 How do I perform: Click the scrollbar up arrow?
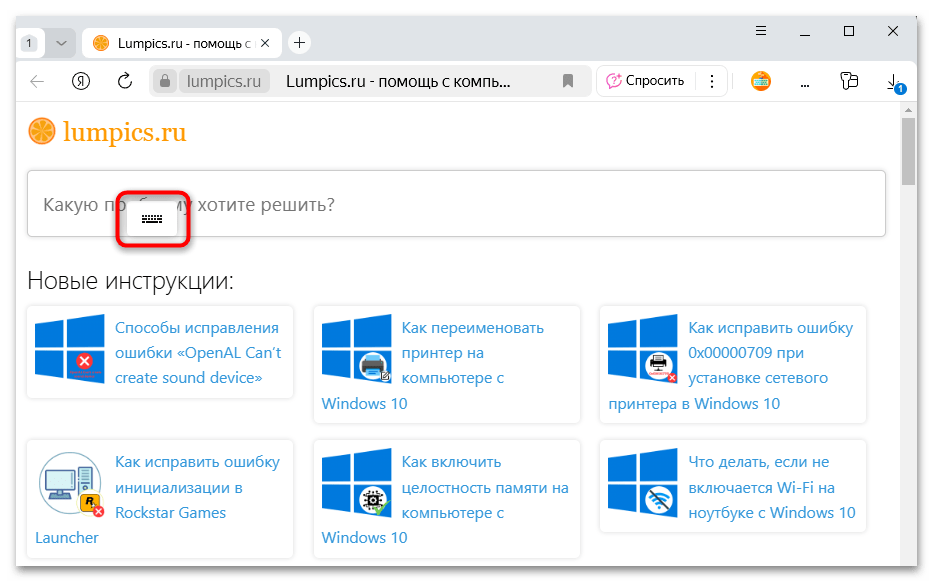pyautogui.click(x=907, y=109)
